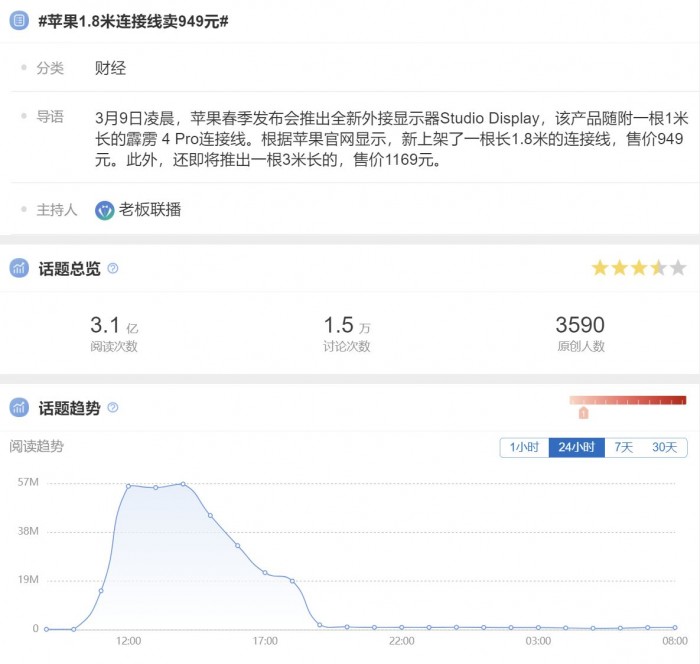
Task: Open the help icon next to 话题总览
Action: tap(113, 268)
